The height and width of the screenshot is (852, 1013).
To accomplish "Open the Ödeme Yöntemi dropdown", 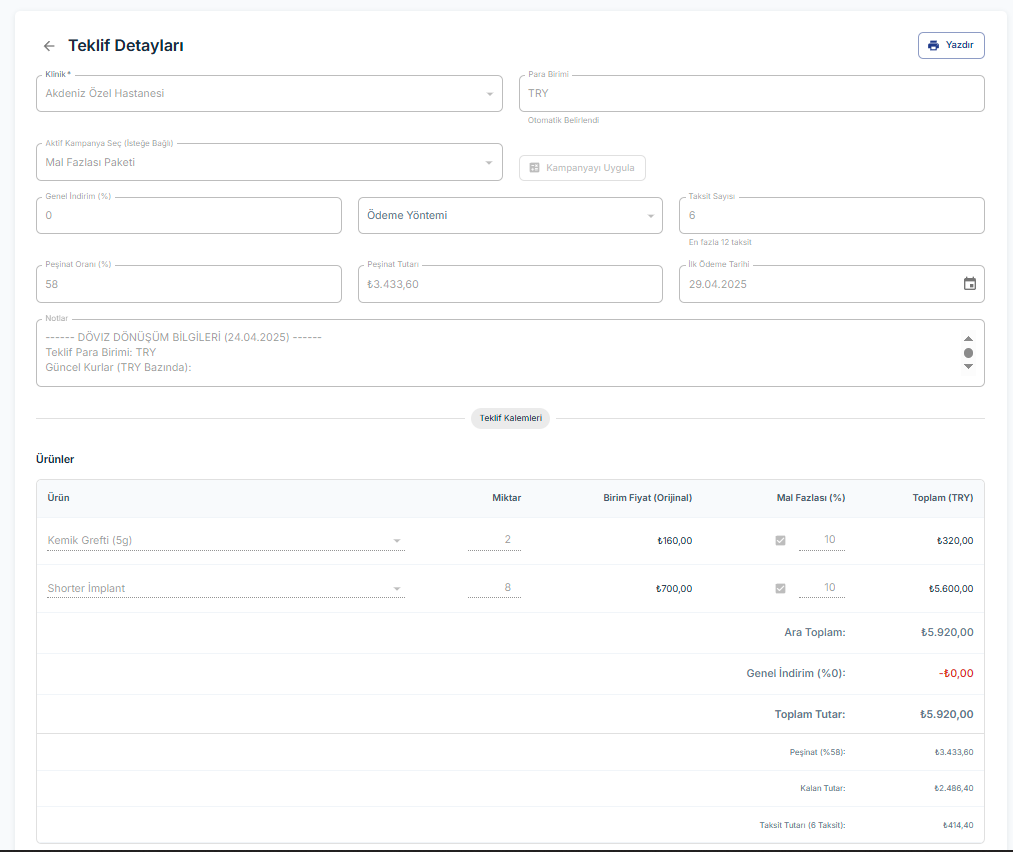I will (649, 216).
